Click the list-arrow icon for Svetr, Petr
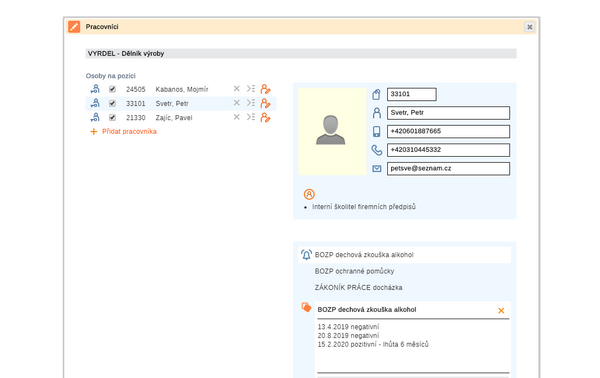The image size is (600, 378). [251, 103]
